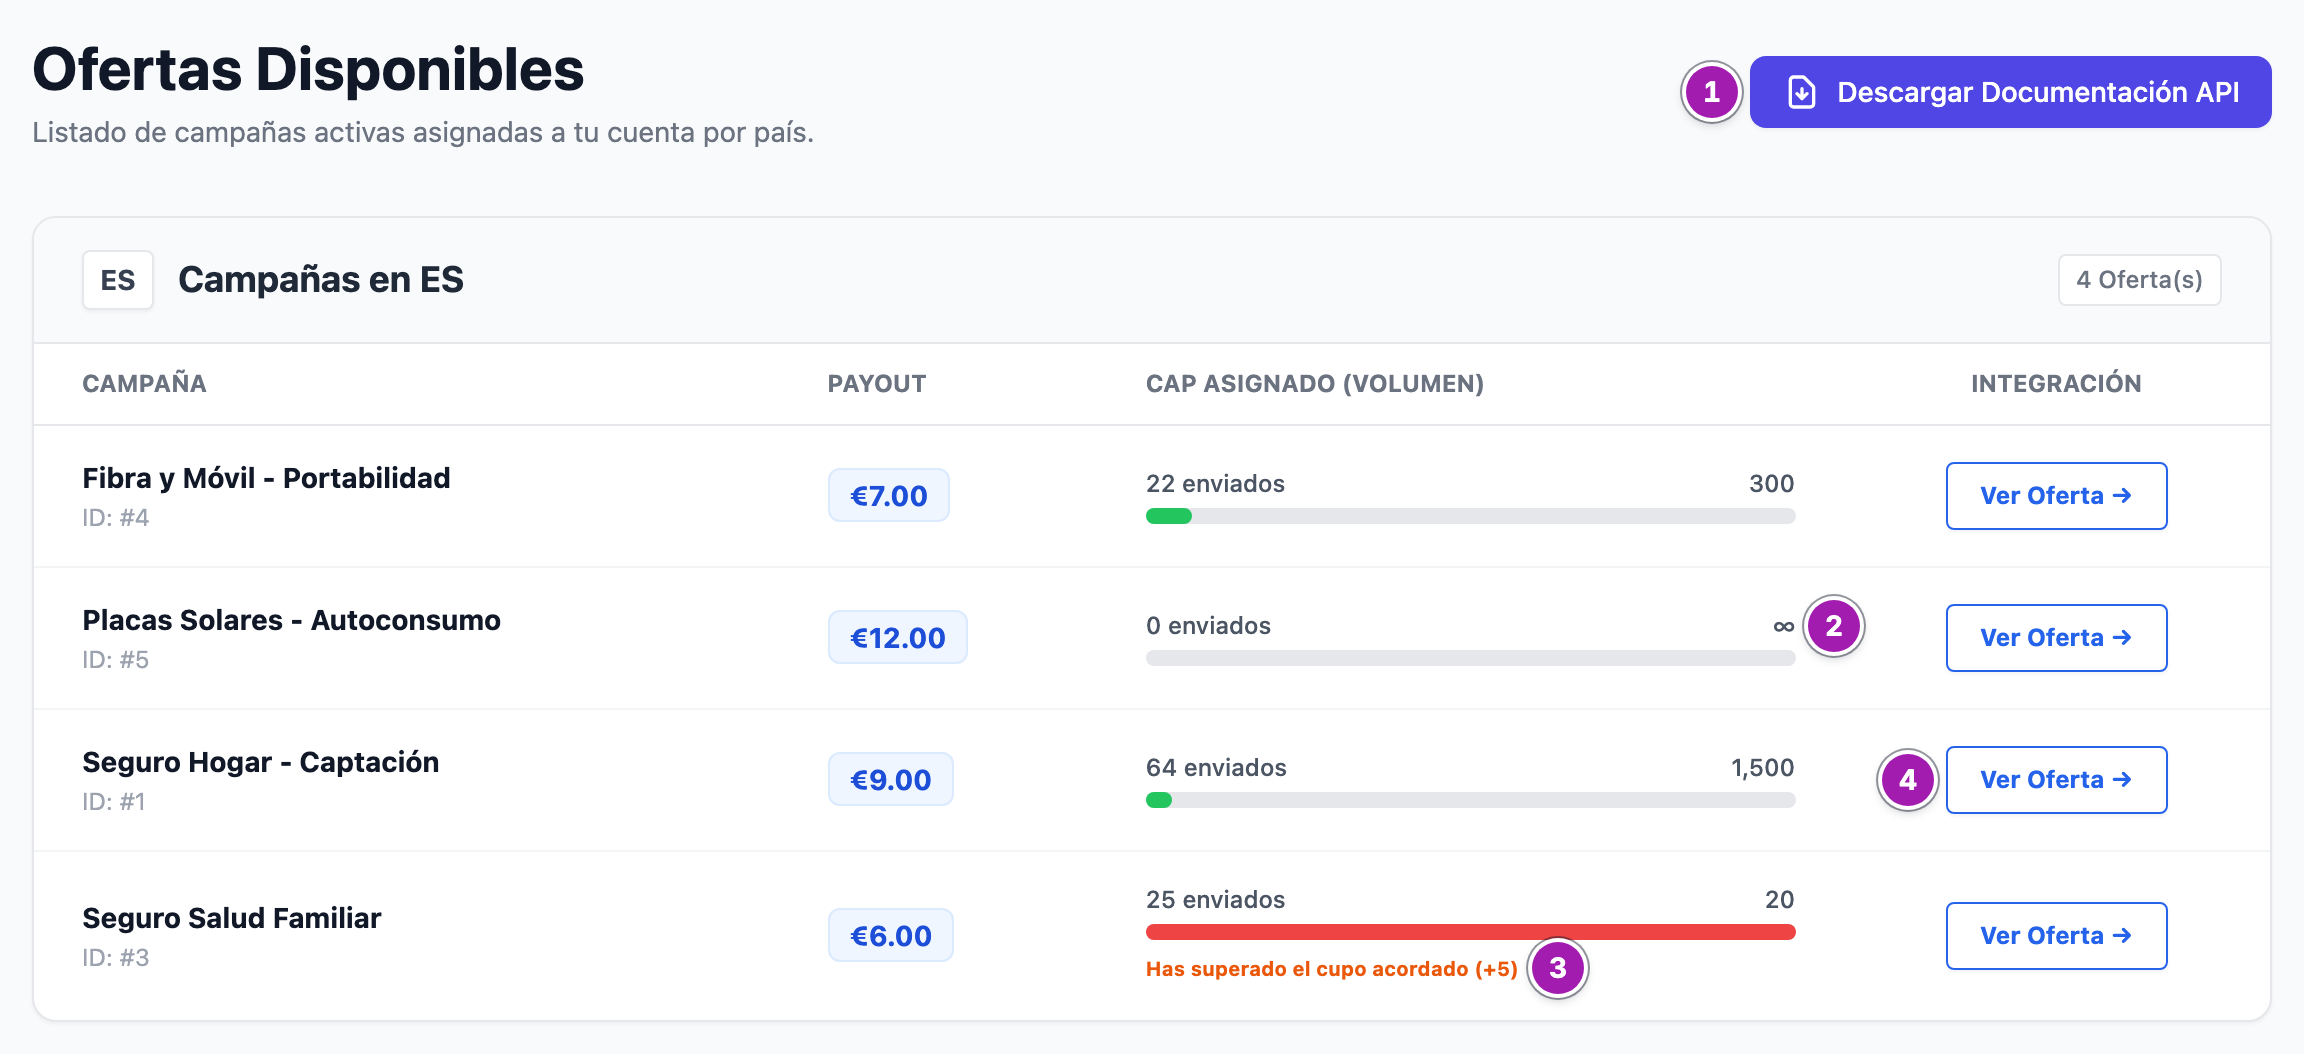2304x1054 pixels.
Task: Click the ID: #3 label
Action: (115, 958)
